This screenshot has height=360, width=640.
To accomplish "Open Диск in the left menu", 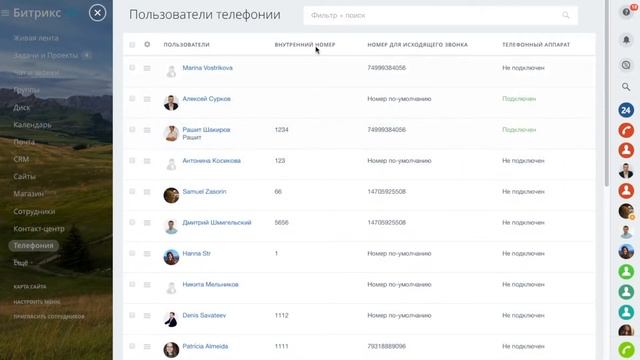I will pyautogui.click(x=22, y=108).
